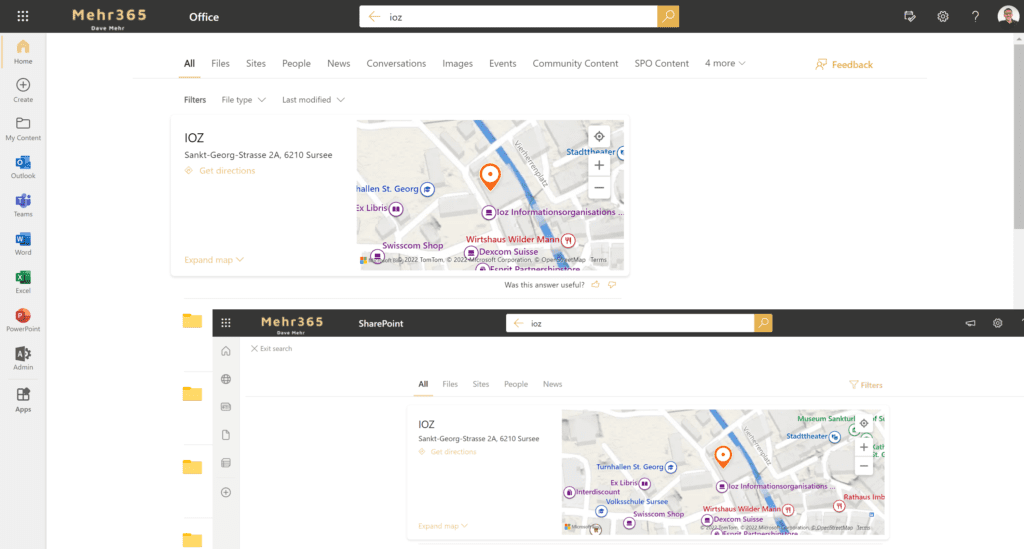Viewport: 1024px width, 549px height.
Task: Zoom out on upper map
Action: click(x=599, y=187)
